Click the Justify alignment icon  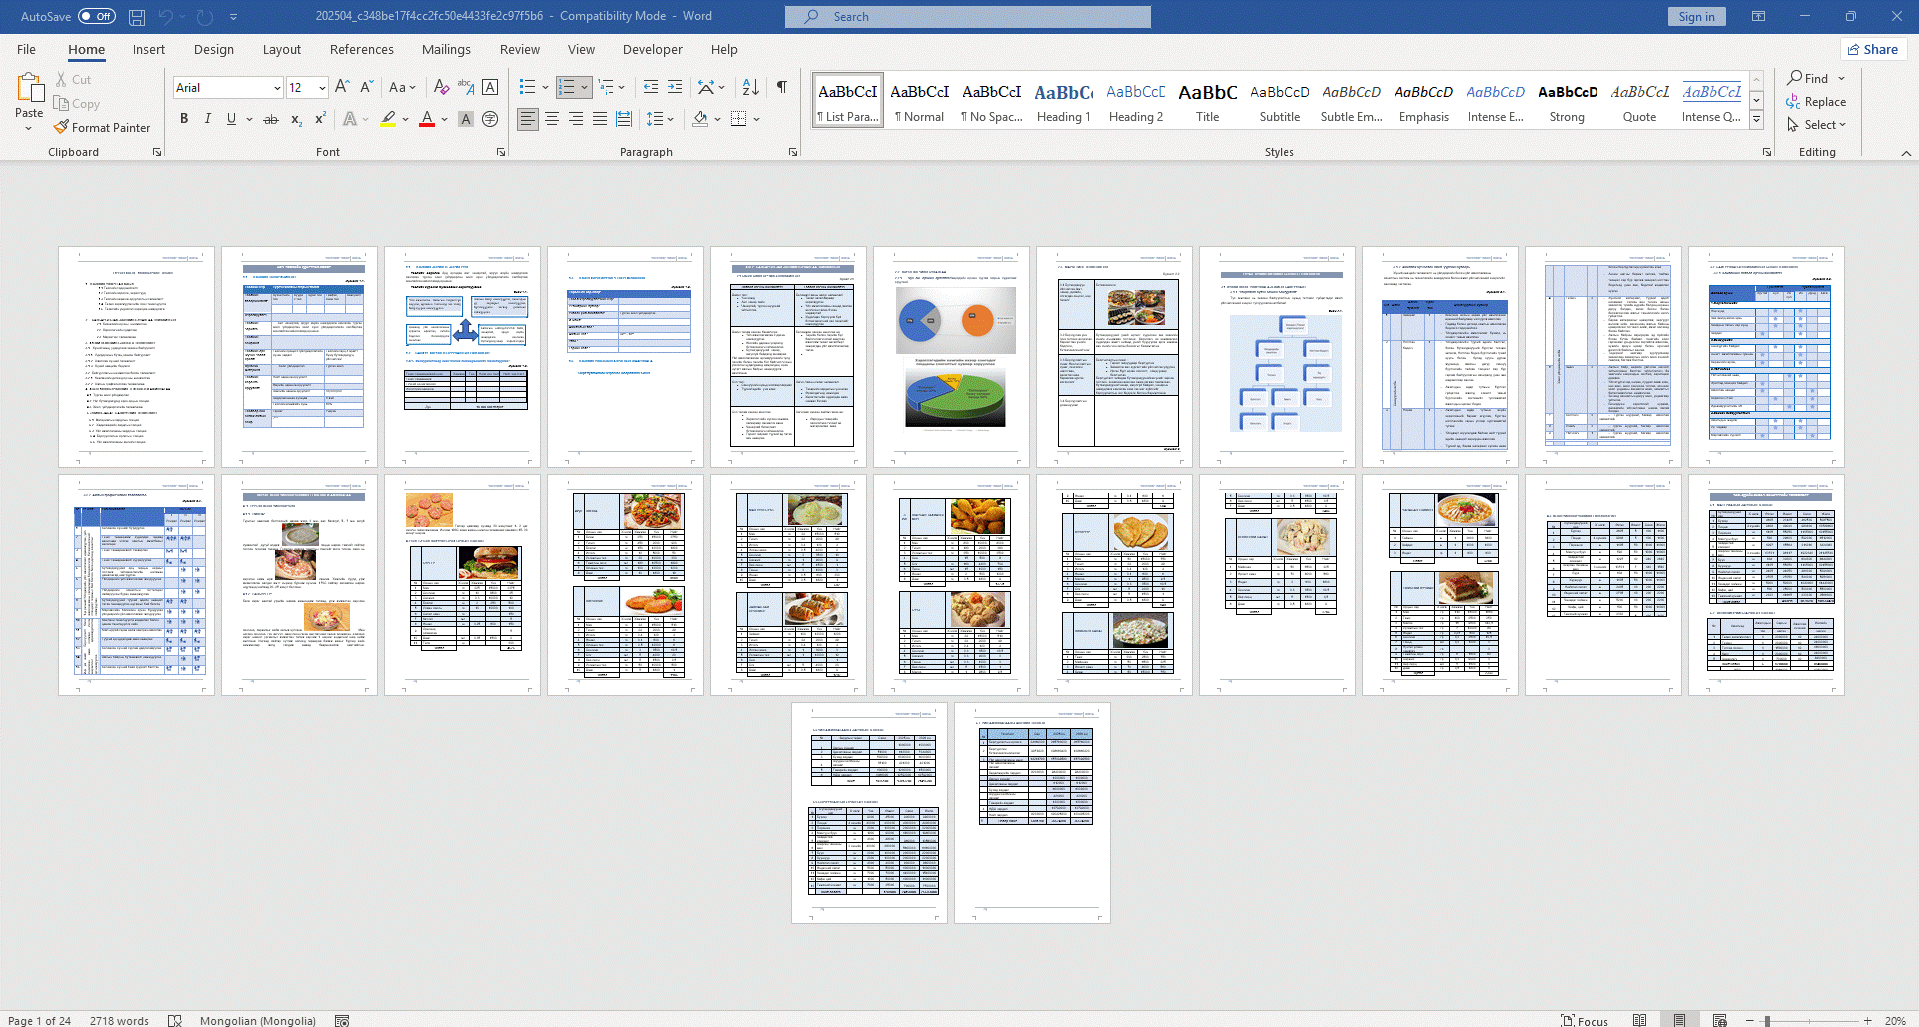click(600, 119)
